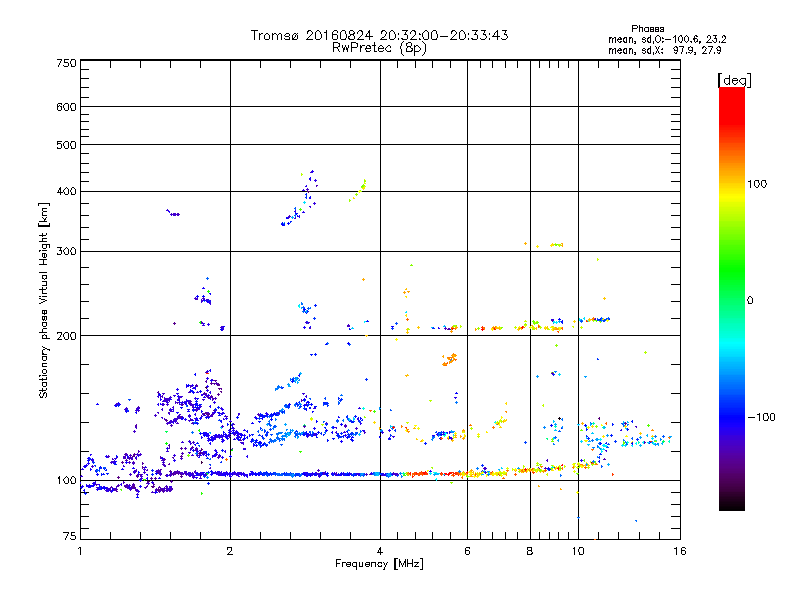Click the y-axis tick label '100'
Viewport: 800px width, 600px height.
[x=66, y=481]
